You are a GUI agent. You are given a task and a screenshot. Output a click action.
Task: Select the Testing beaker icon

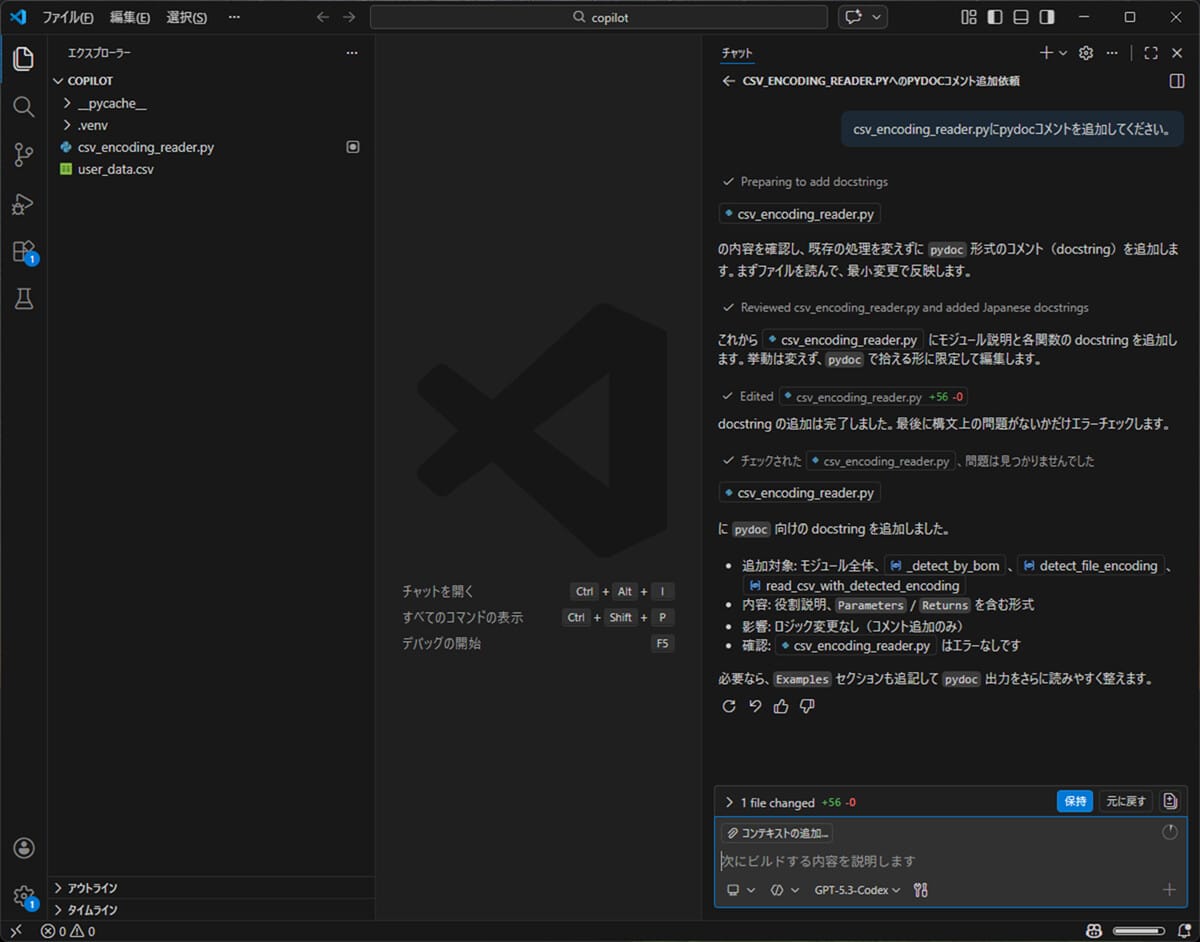tap(23, 299)
